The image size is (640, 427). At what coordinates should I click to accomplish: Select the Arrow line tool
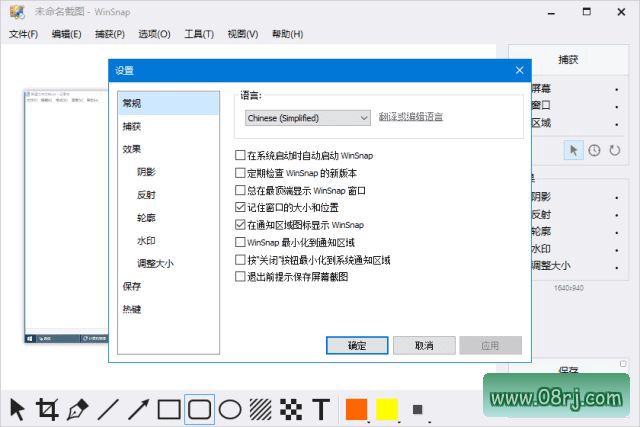[x=139, y=409]
